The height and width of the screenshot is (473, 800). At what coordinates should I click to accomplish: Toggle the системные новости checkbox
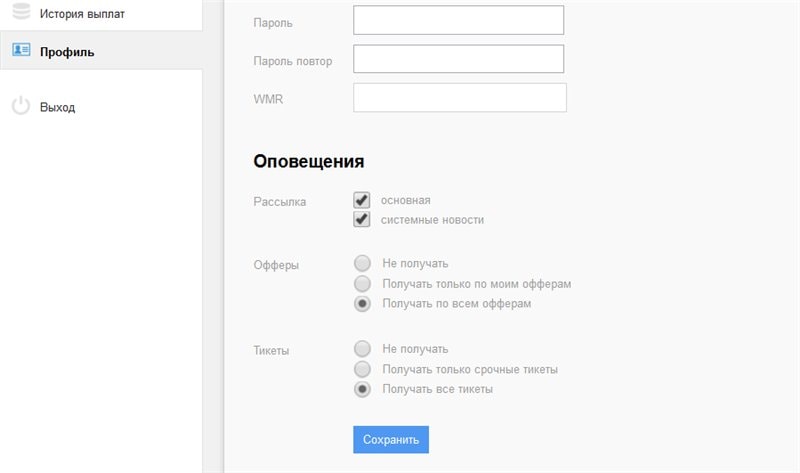(362, 219)
